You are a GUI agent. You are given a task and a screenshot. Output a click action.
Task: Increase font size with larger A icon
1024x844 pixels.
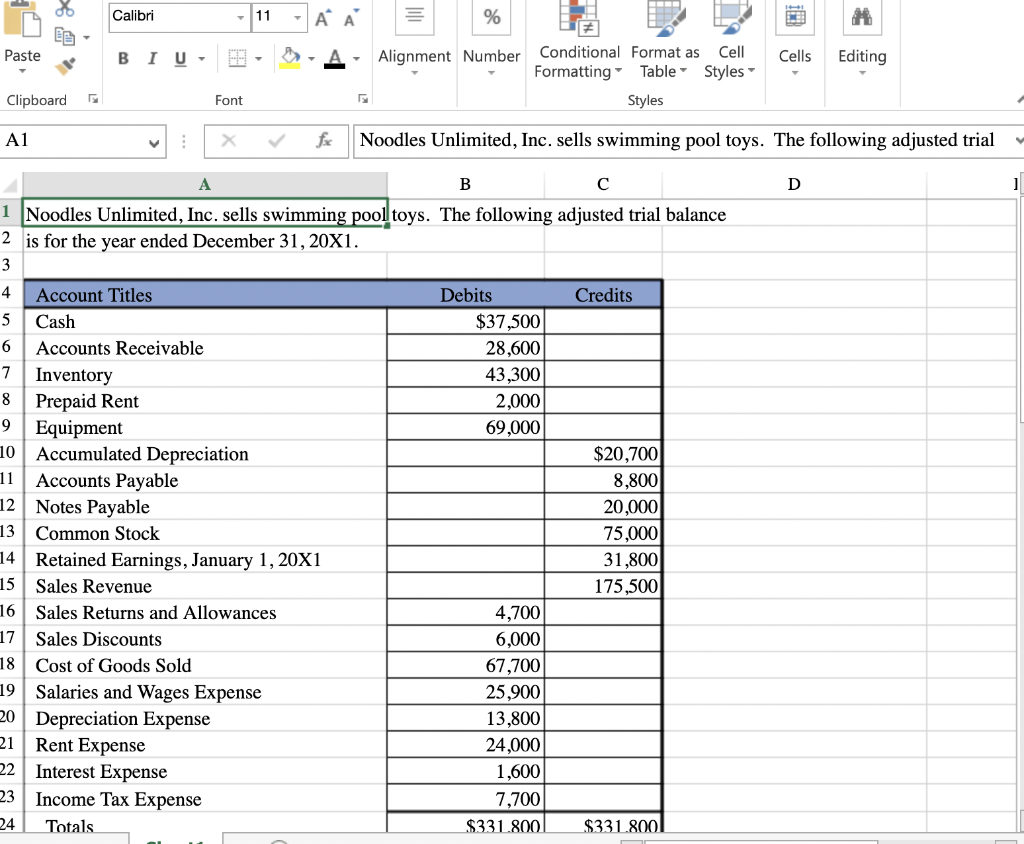point(322,18)
